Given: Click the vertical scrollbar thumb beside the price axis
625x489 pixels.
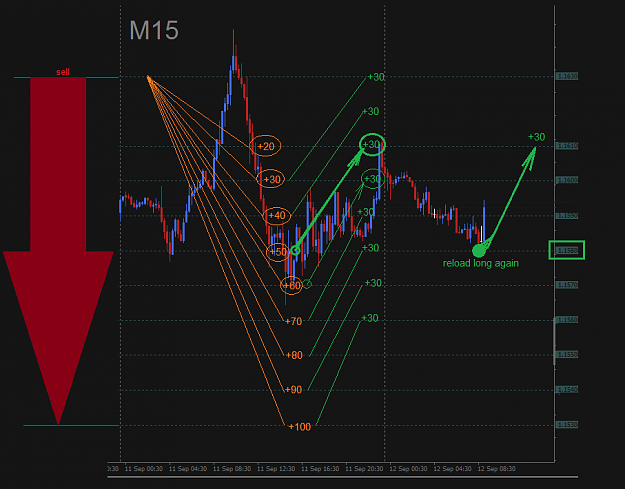Looking at the screenshot, I should click(554, 342).
